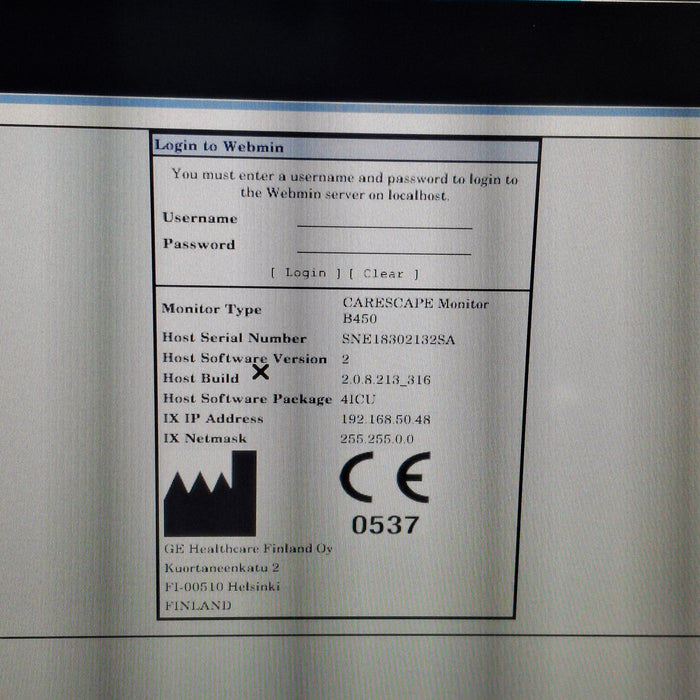The image size is (700, 700).
Task: Click the 'Kuortaneenkatu 2' address line
Action: pos(222,568)
